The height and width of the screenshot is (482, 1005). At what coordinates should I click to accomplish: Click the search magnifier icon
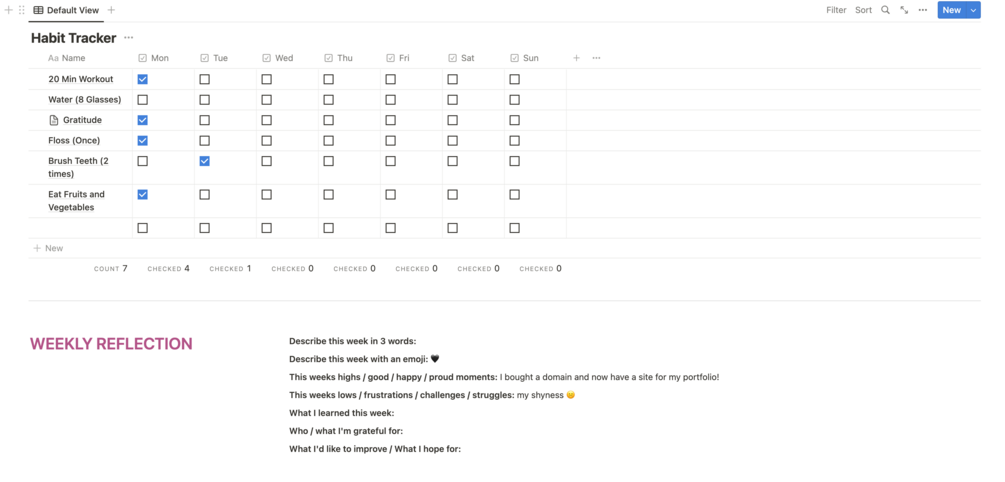click(885, 10)
